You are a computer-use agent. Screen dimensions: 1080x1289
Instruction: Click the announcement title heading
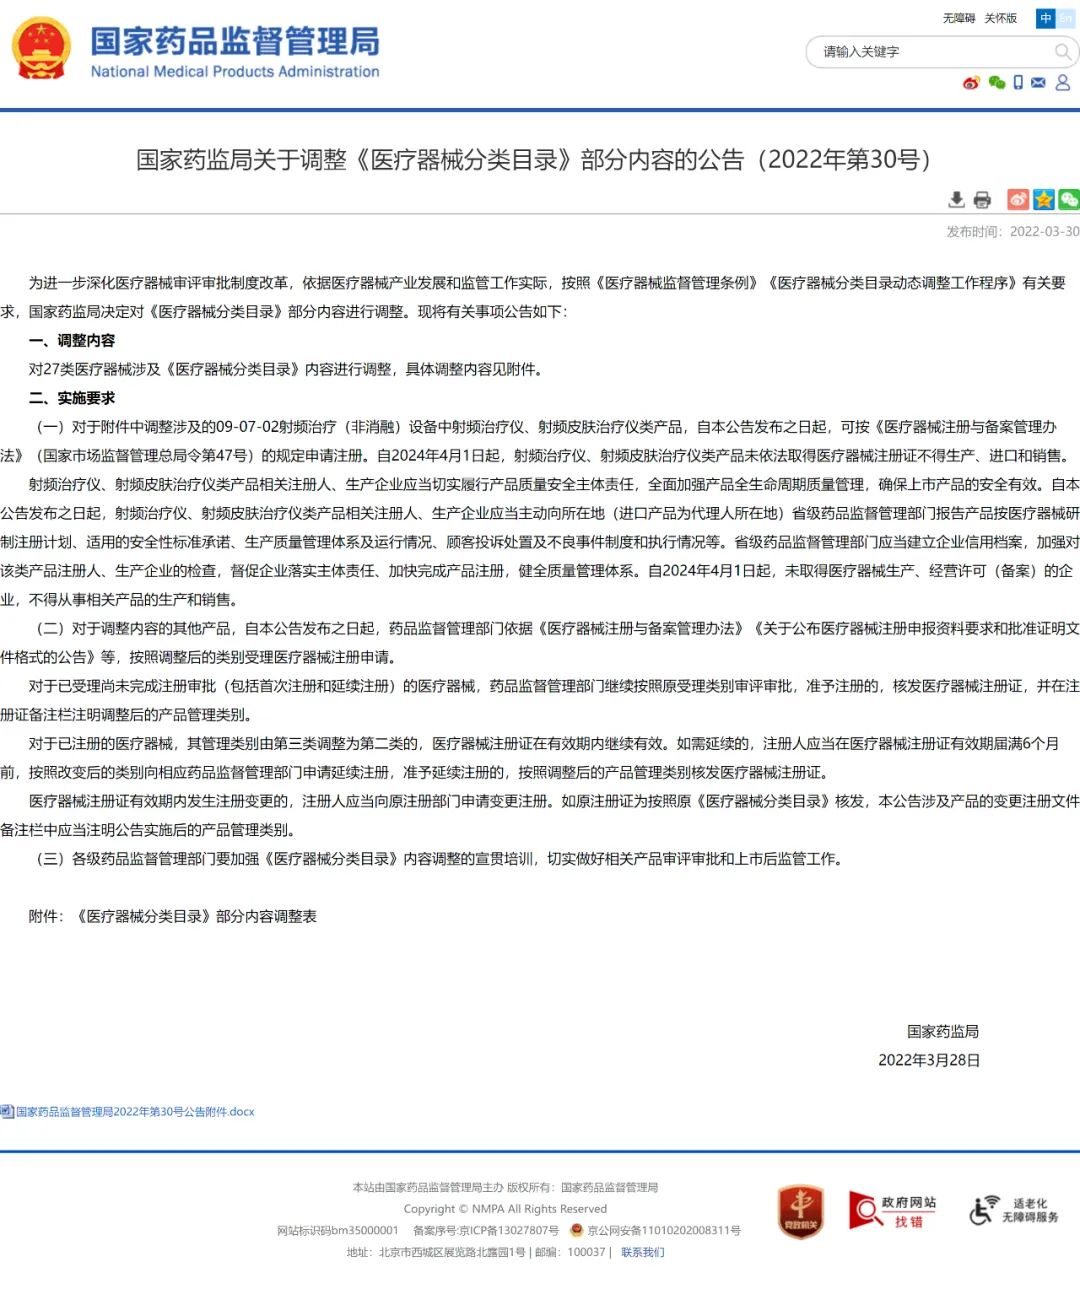pos(538,160)
